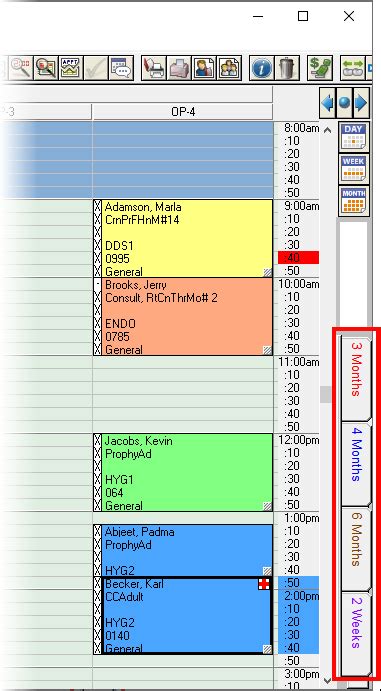Click DDS1 provider in Adamson appointment
381x691 pixels.
pos(119,246)
